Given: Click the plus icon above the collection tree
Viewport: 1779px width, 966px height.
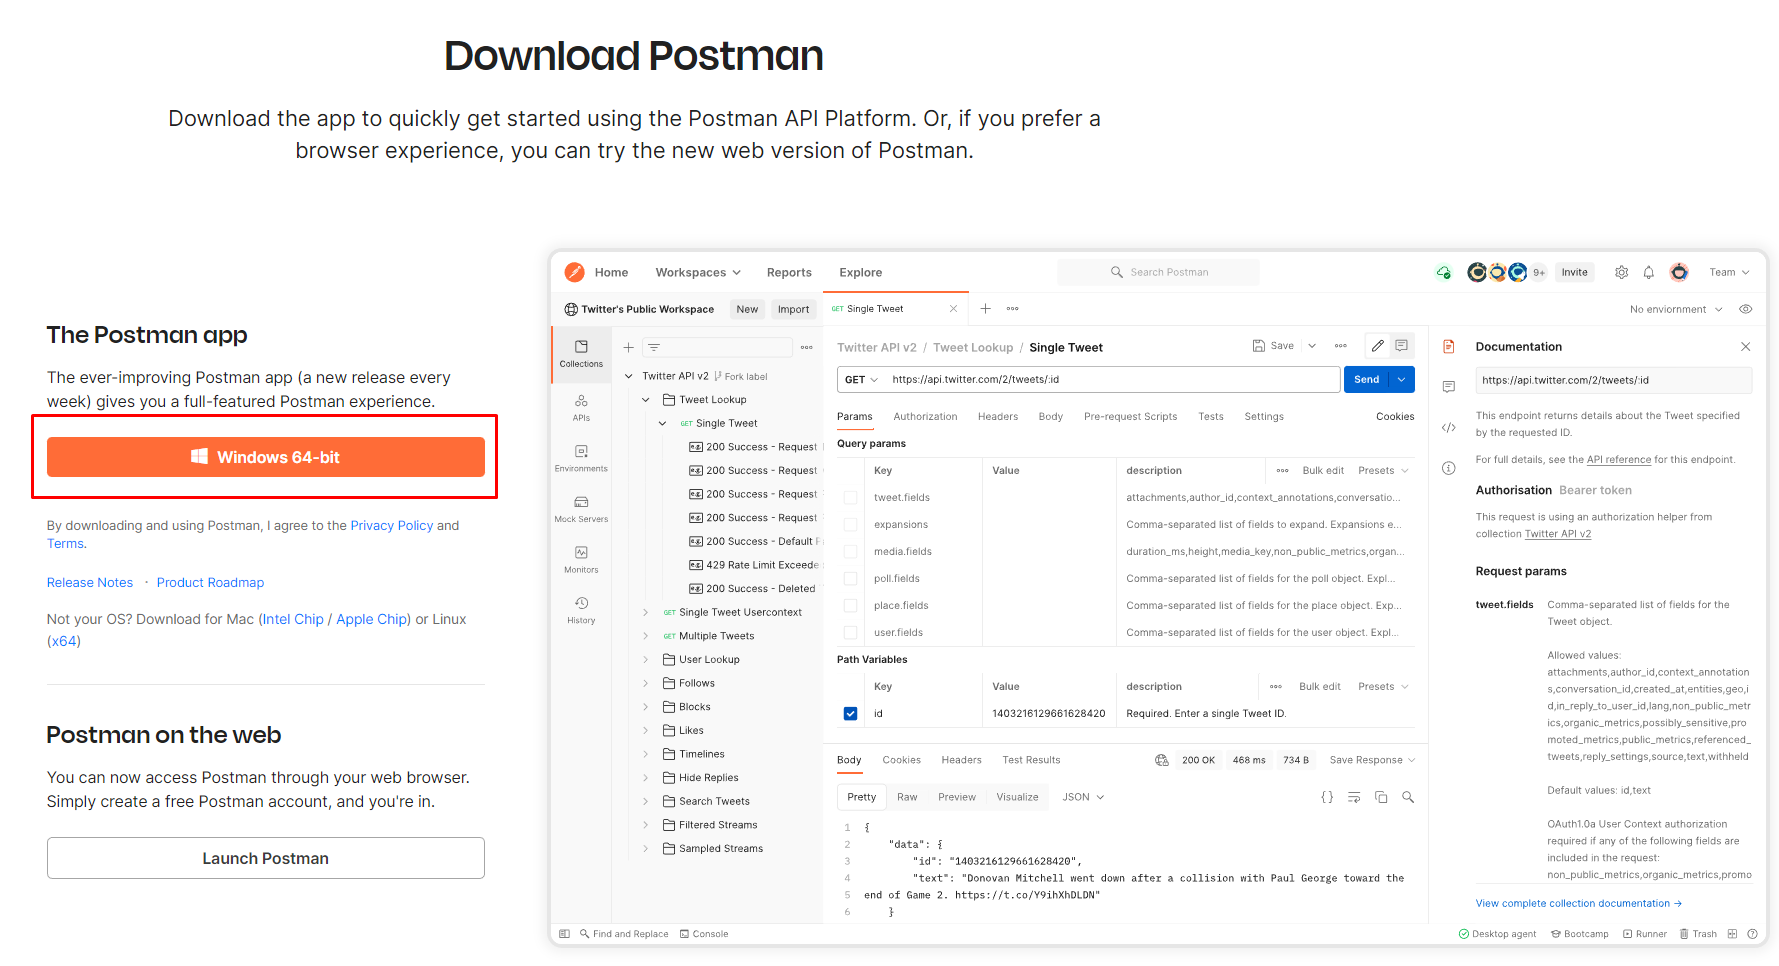Looking at the screenshot, I should [628, 347].
